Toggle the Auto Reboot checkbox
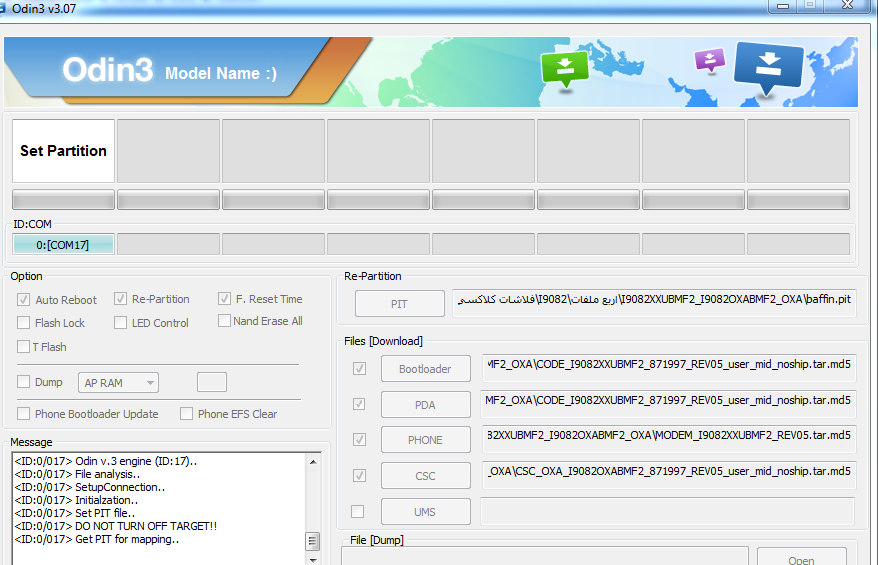 click(x=24, y=300)
